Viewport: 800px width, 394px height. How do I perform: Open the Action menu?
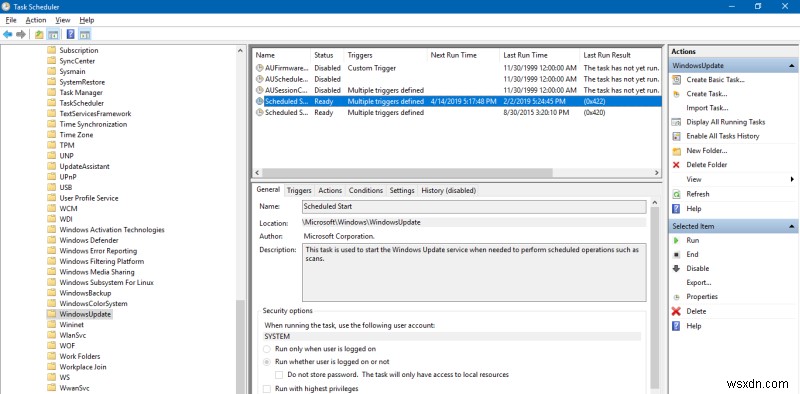point(36,20)
